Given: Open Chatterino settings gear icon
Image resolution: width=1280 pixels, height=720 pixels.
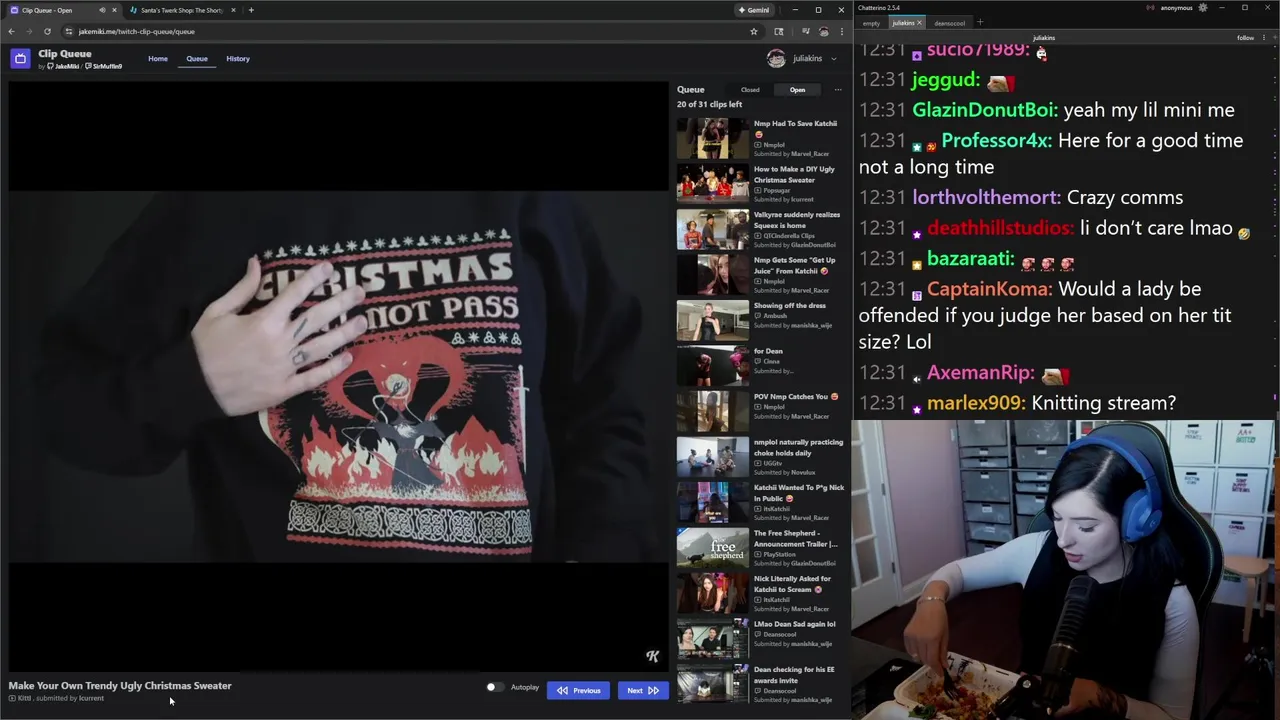Looking at the screenshot, I should (1203, 8).
